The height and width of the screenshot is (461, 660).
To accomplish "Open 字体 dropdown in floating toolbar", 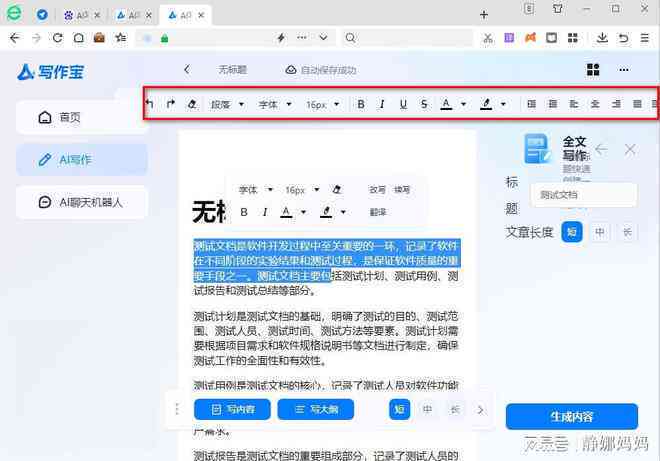I will (256, 190).
